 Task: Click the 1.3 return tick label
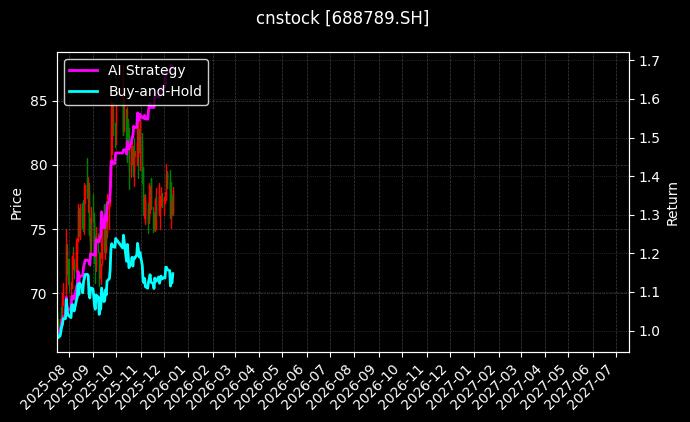tap(649, 215)
